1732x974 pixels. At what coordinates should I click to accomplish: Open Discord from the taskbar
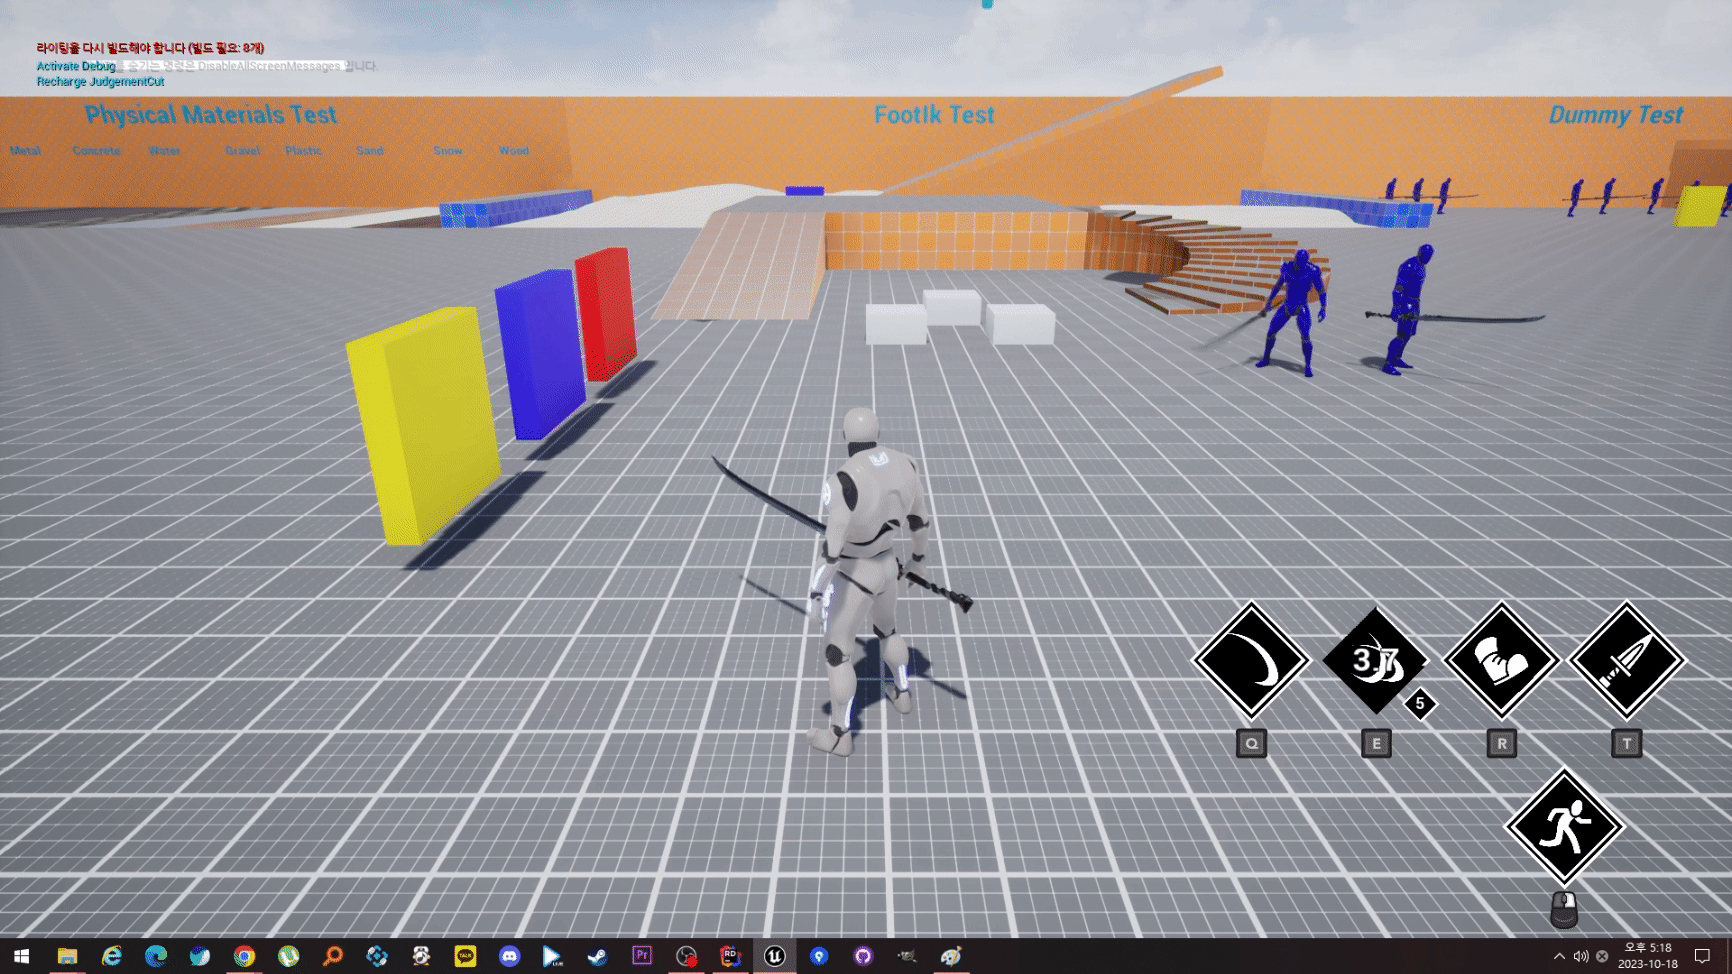[509, 956]
